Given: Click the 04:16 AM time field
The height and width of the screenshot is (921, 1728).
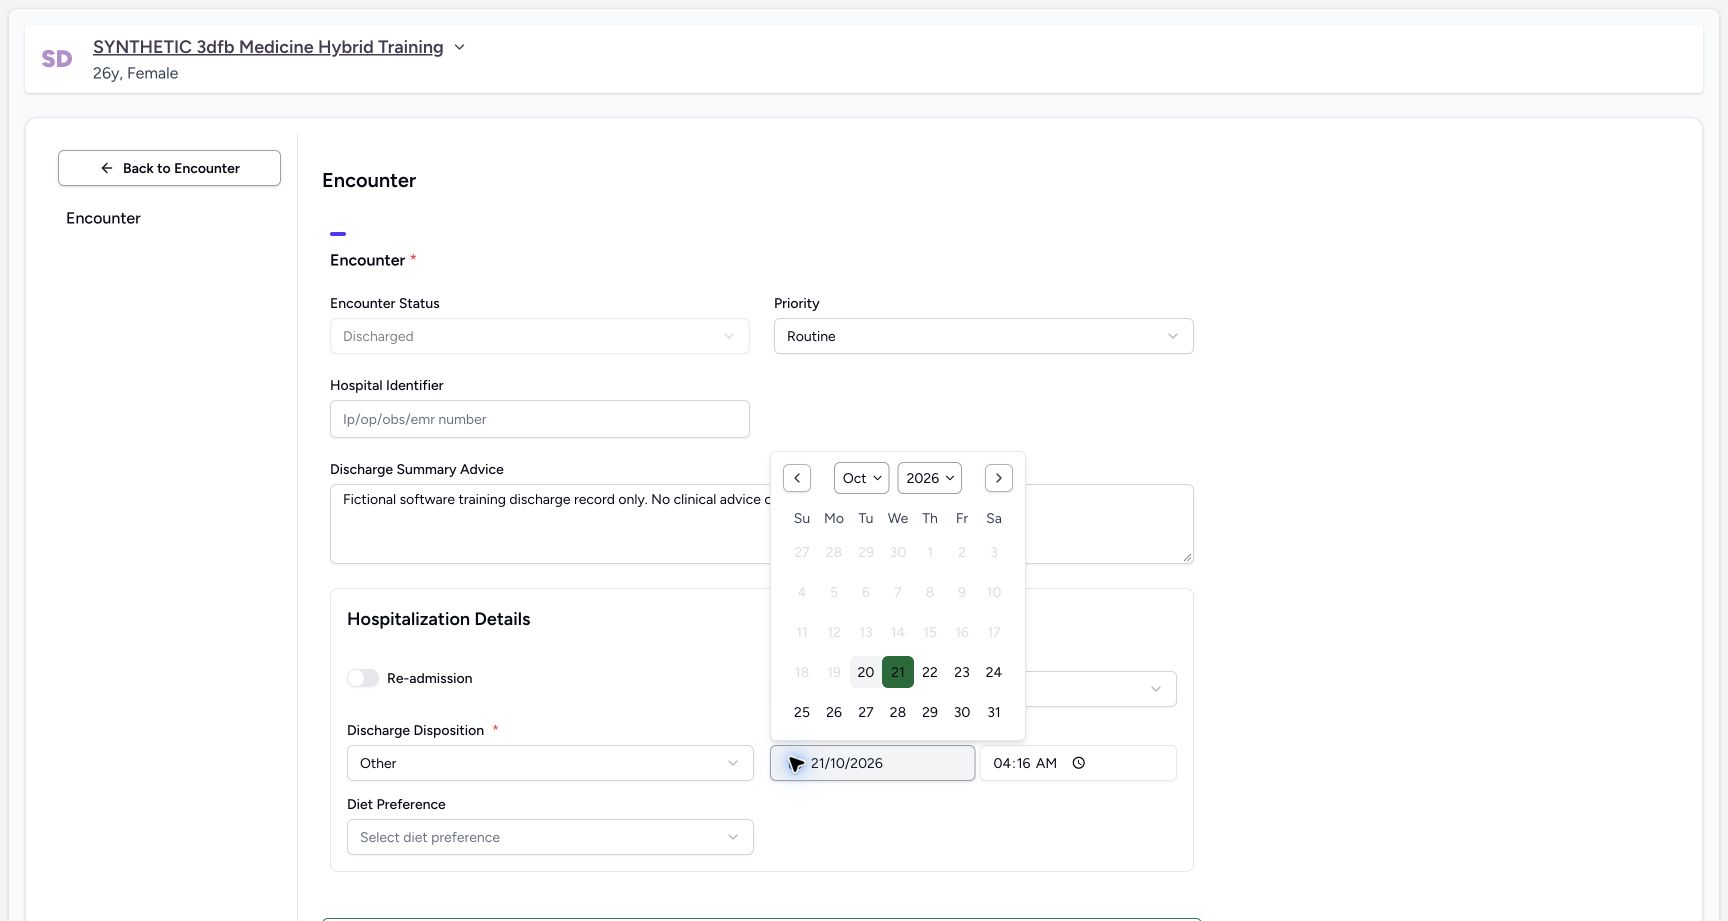Looking at the screenshot, I should coord(1078,763).
